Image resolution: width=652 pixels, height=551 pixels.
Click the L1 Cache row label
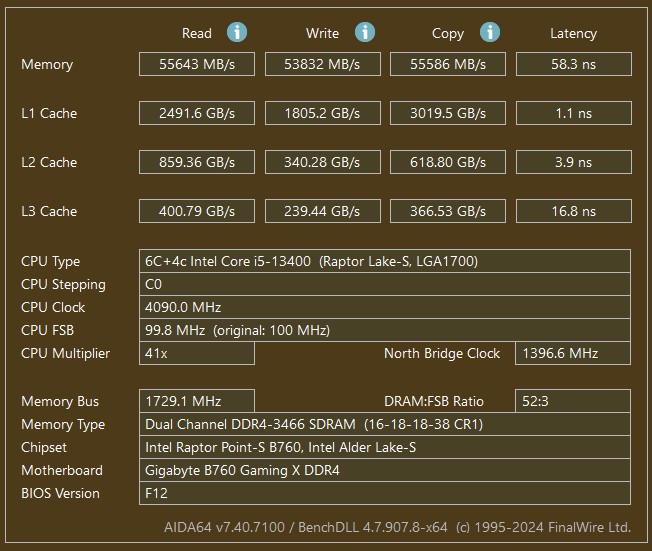click(49, 113)
